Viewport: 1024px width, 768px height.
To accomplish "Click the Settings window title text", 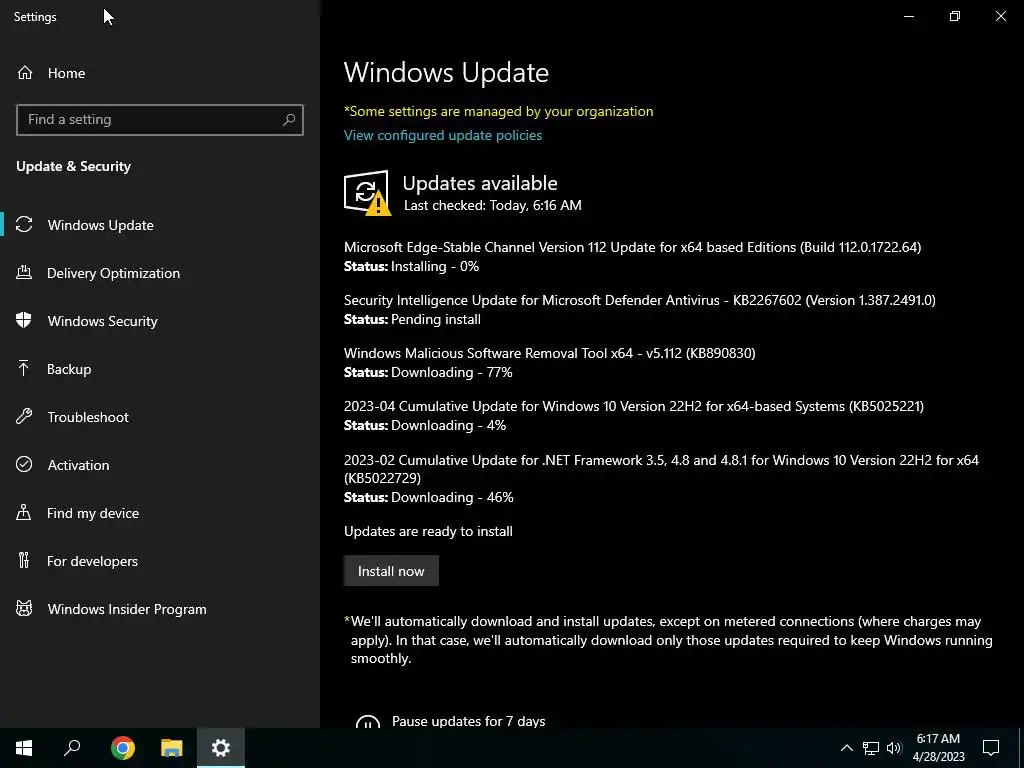I will tap(35, 16).
